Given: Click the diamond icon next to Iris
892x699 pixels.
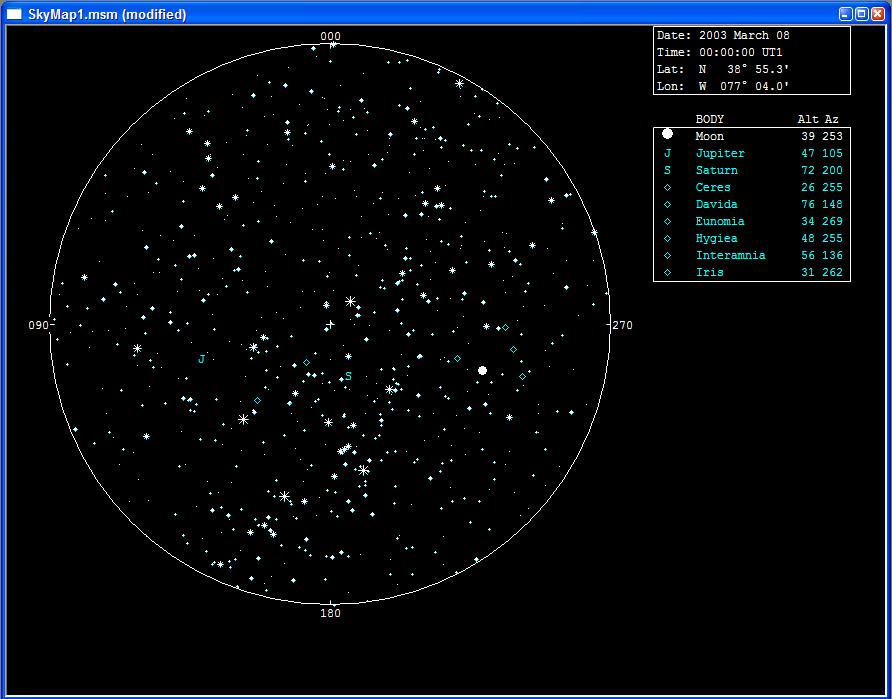Looking at the screenshot, I should (666, 272).
